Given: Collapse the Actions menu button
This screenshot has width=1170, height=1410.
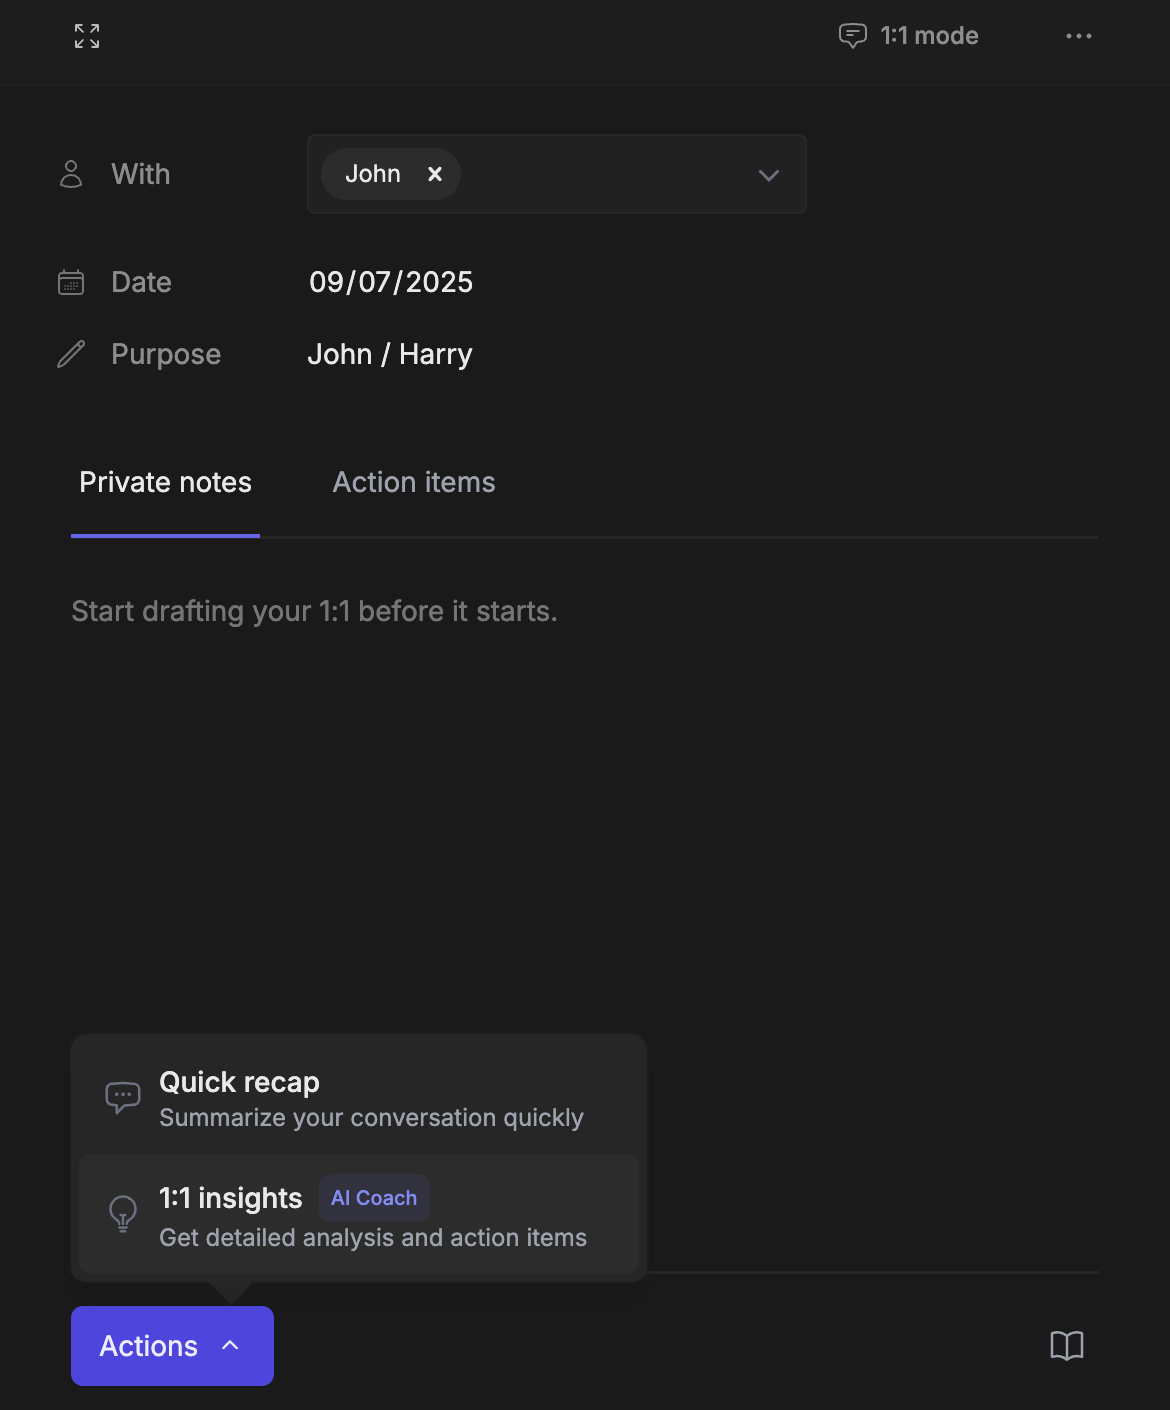Looking at the screenshot, I should coord(172,1346).
